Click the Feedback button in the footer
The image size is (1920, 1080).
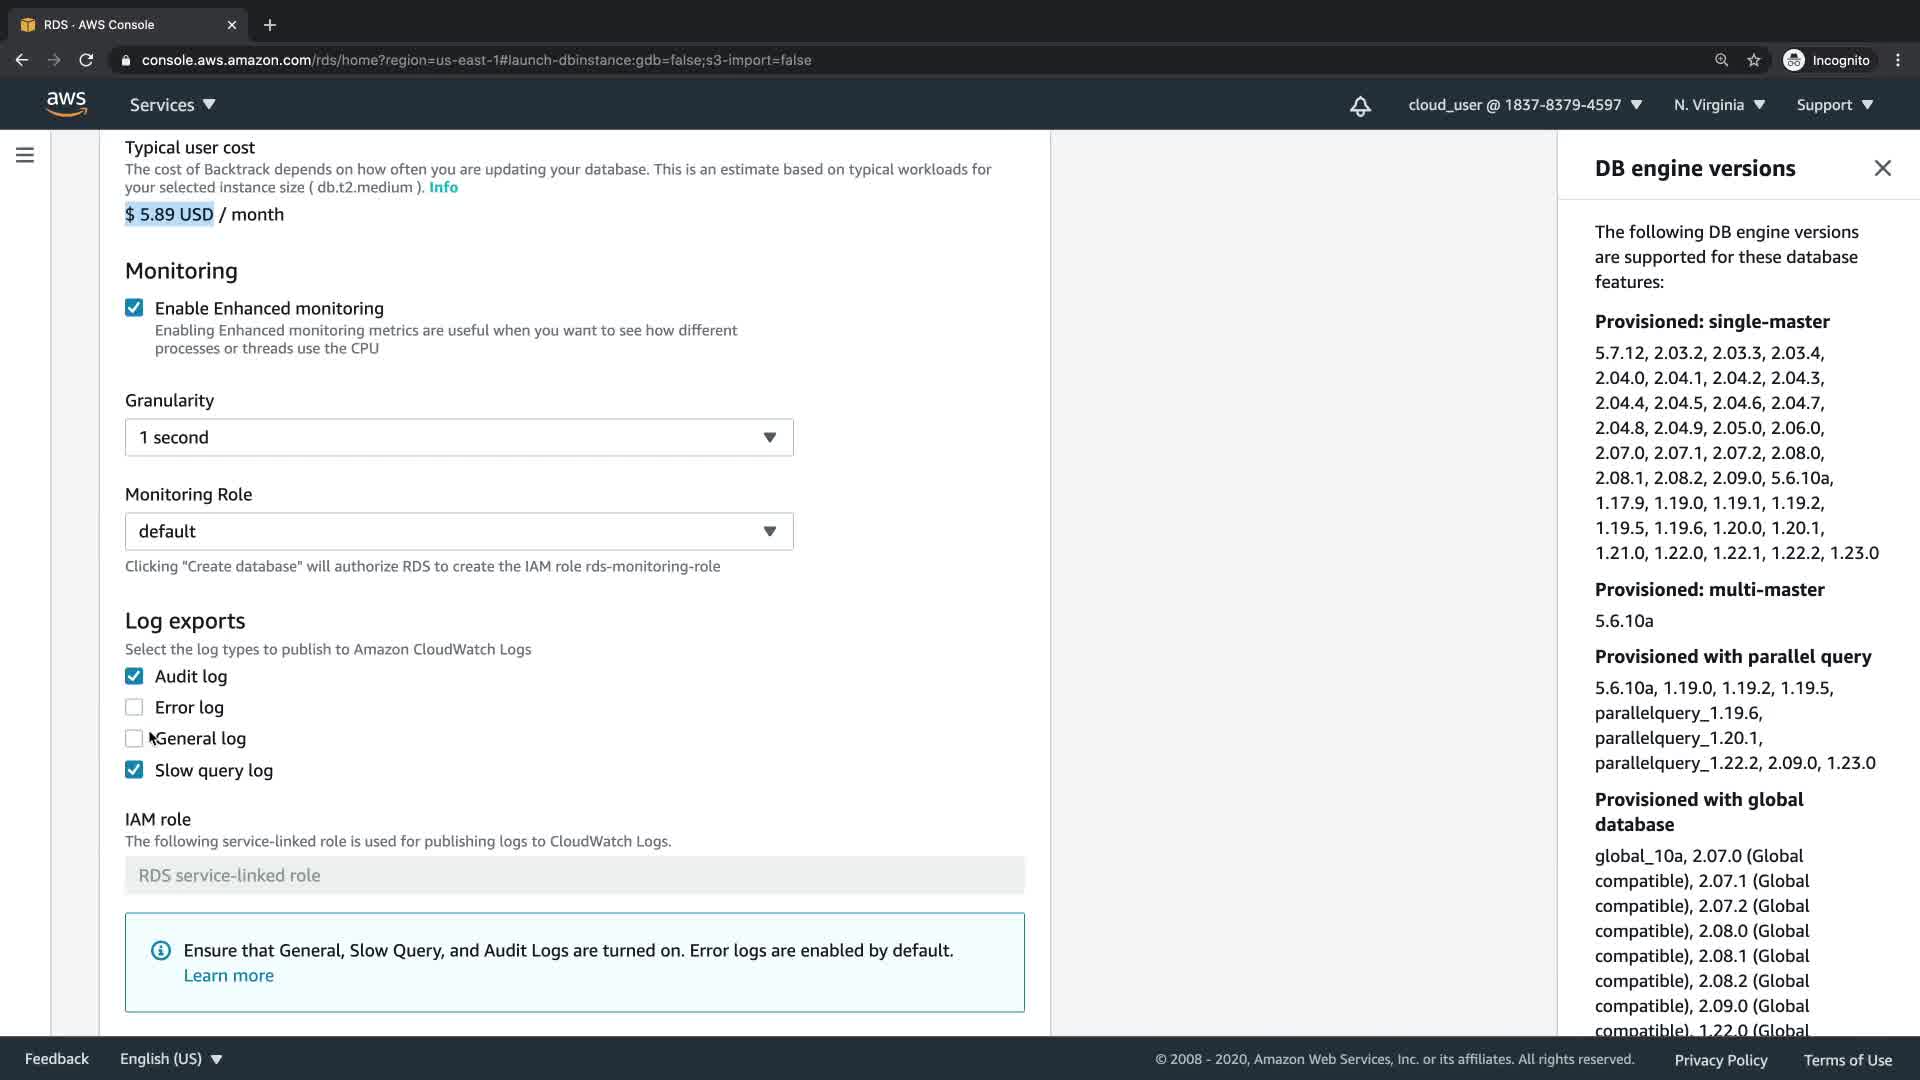pyautogui.click(x=57, y=1059)
